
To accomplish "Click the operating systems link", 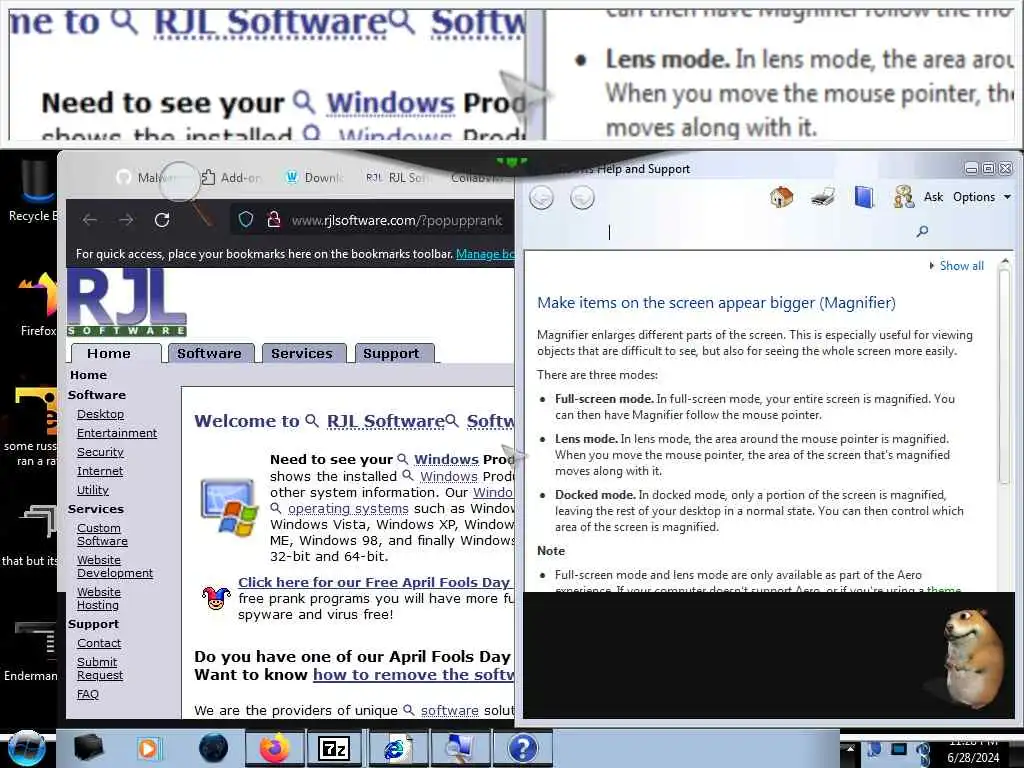I will tap(348, 508).
